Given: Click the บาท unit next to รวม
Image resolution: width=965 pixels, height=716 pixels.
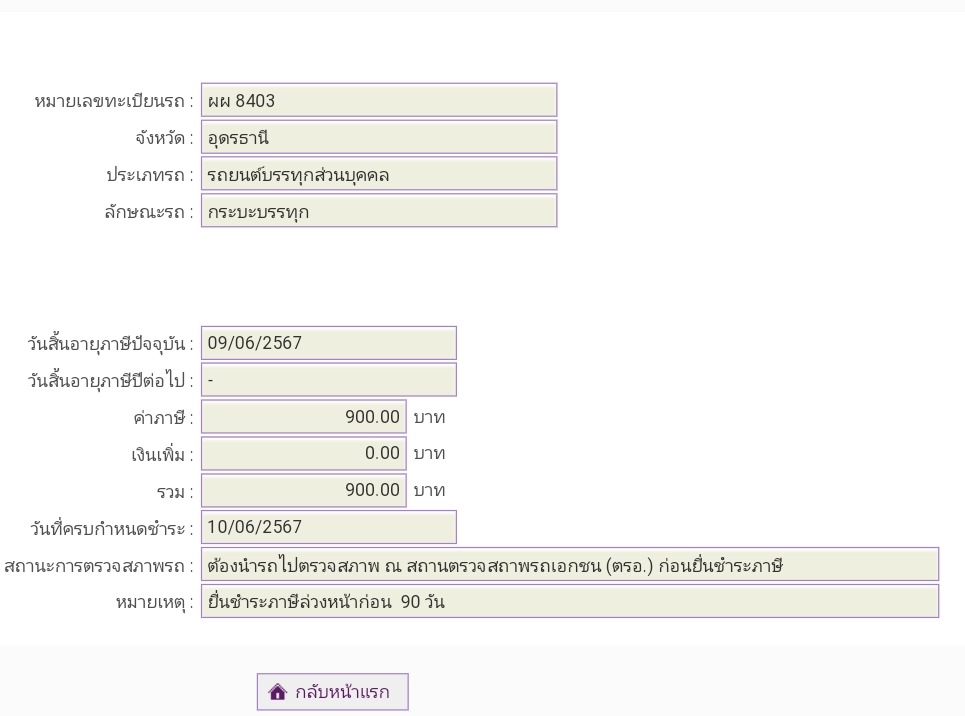Looking at the screenshot, I should click(x=429, y=491).
